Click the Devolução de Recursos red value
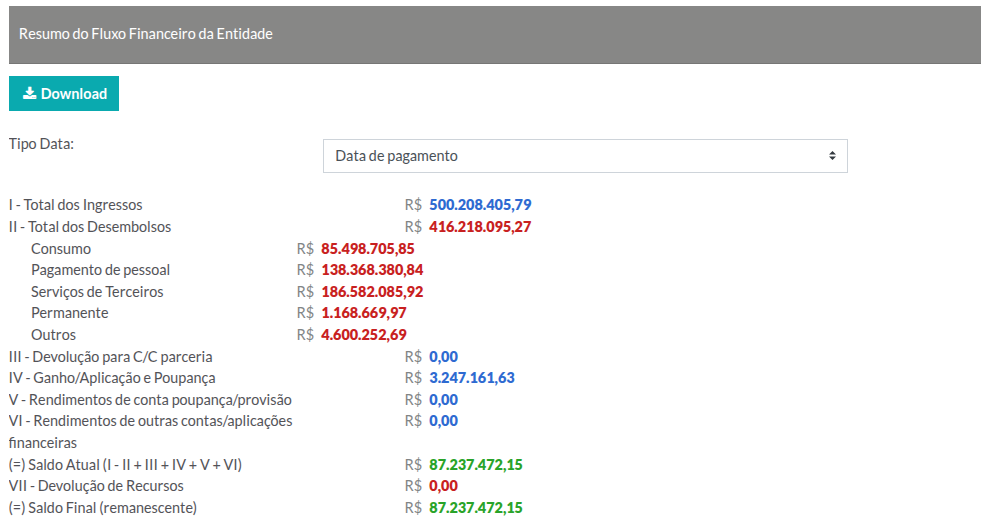 (443, 486)
